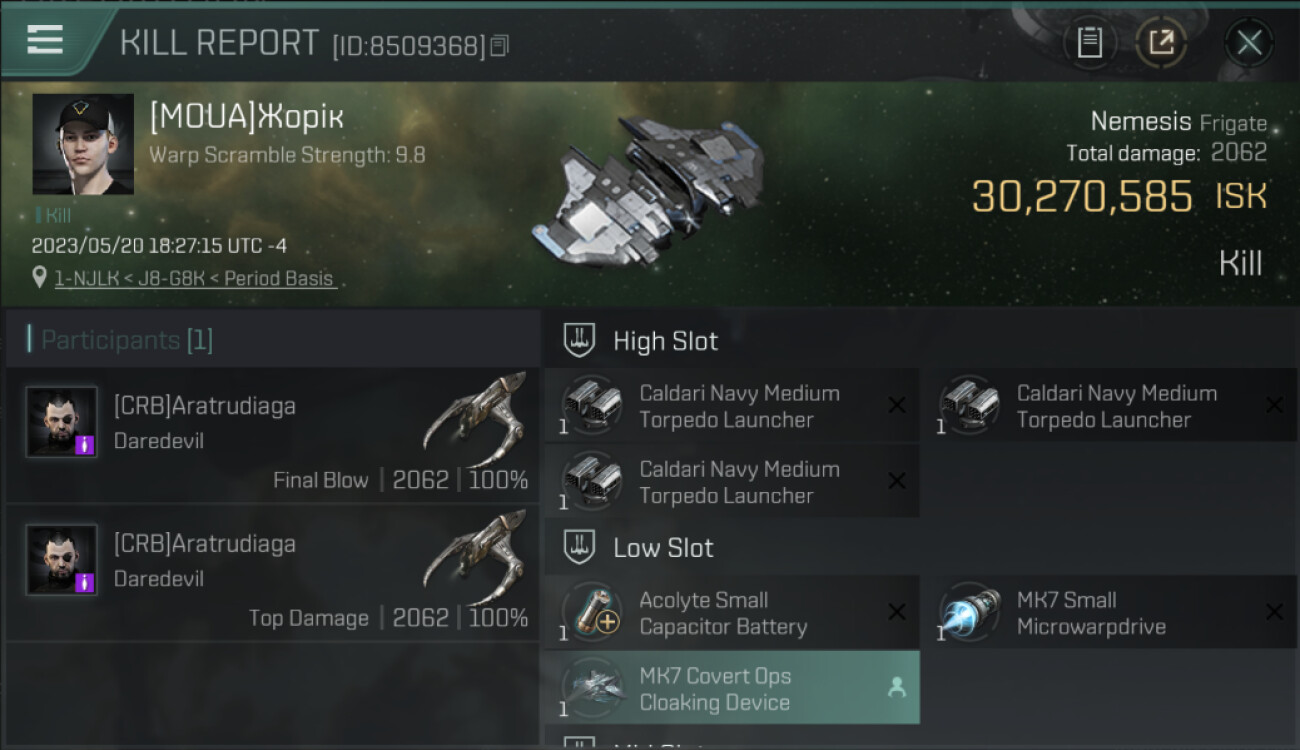Screen dimensions: 1300x750
Task: Select the MK7 Small Microwarpdrive module
Action: (x=1108, y=612)
